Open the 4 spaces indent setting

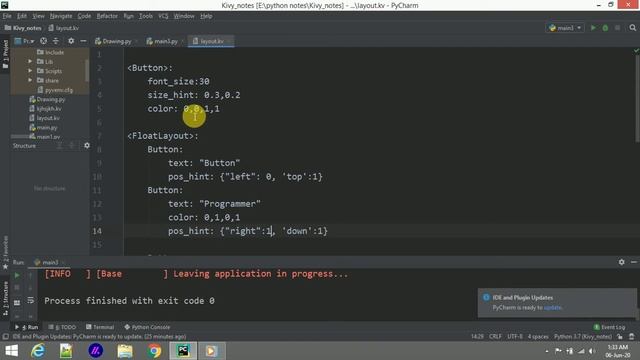[538, 337]
